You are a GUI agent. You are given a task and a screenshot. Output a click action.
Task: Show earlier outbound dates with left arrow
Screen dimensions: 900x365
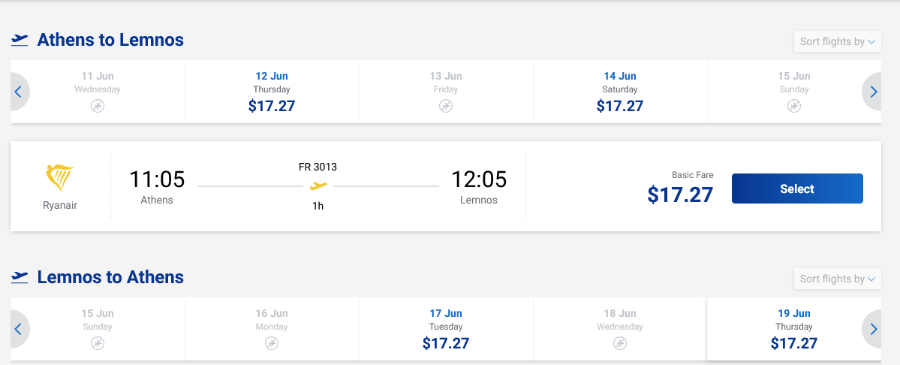[18, 92]
